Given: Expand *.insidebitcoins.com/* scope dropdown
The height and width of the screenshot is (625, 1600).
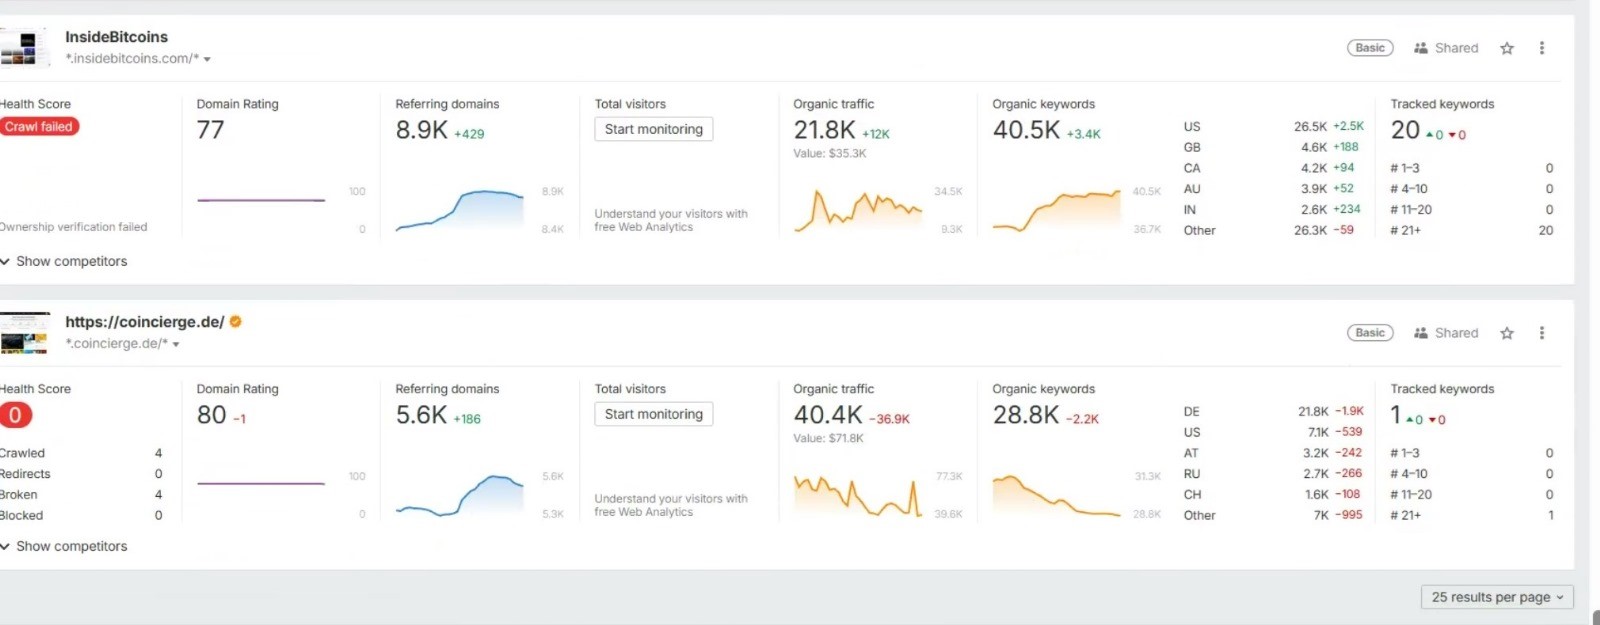Looking at the screenshot, I should tap(207, 59).
